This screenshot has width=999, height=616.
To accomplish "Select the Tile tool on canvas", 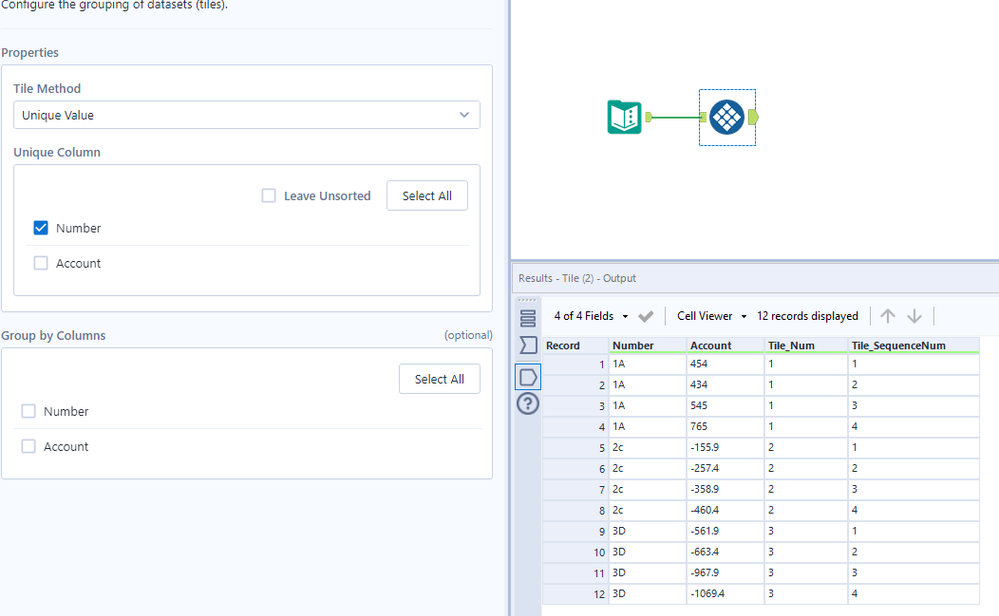I will pyautogui.click(x=727, y=117).
